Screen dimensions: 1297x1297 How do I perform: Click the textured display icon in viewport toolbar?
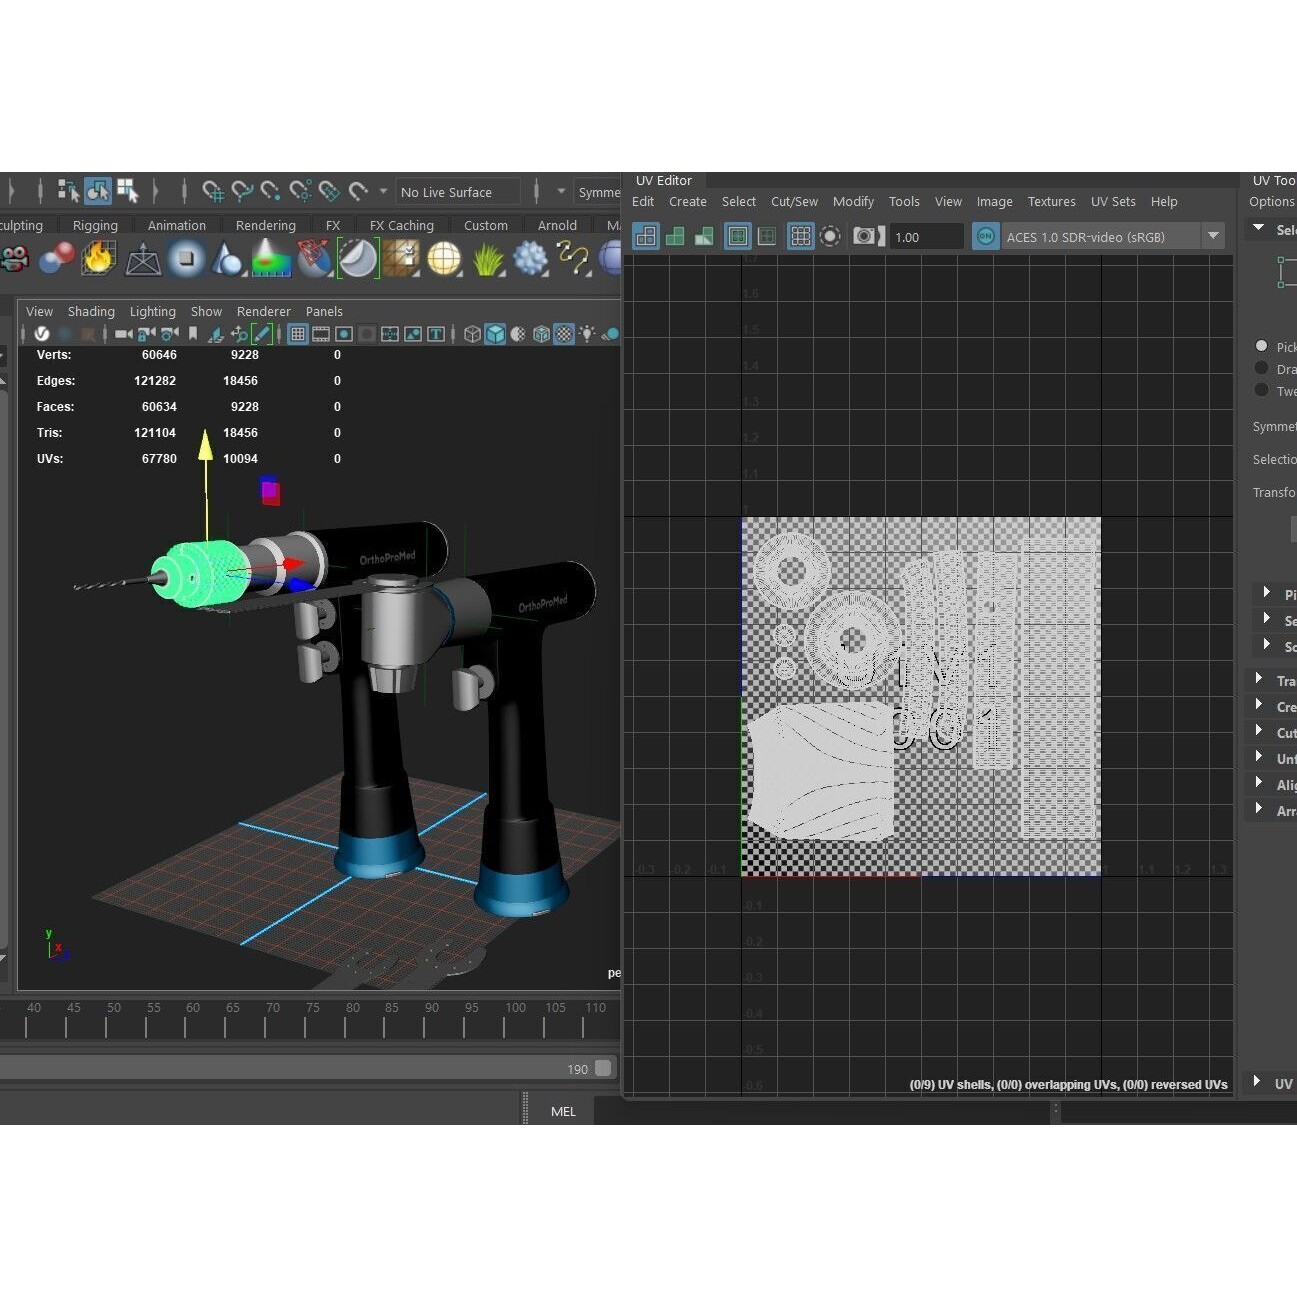[563, 333]
